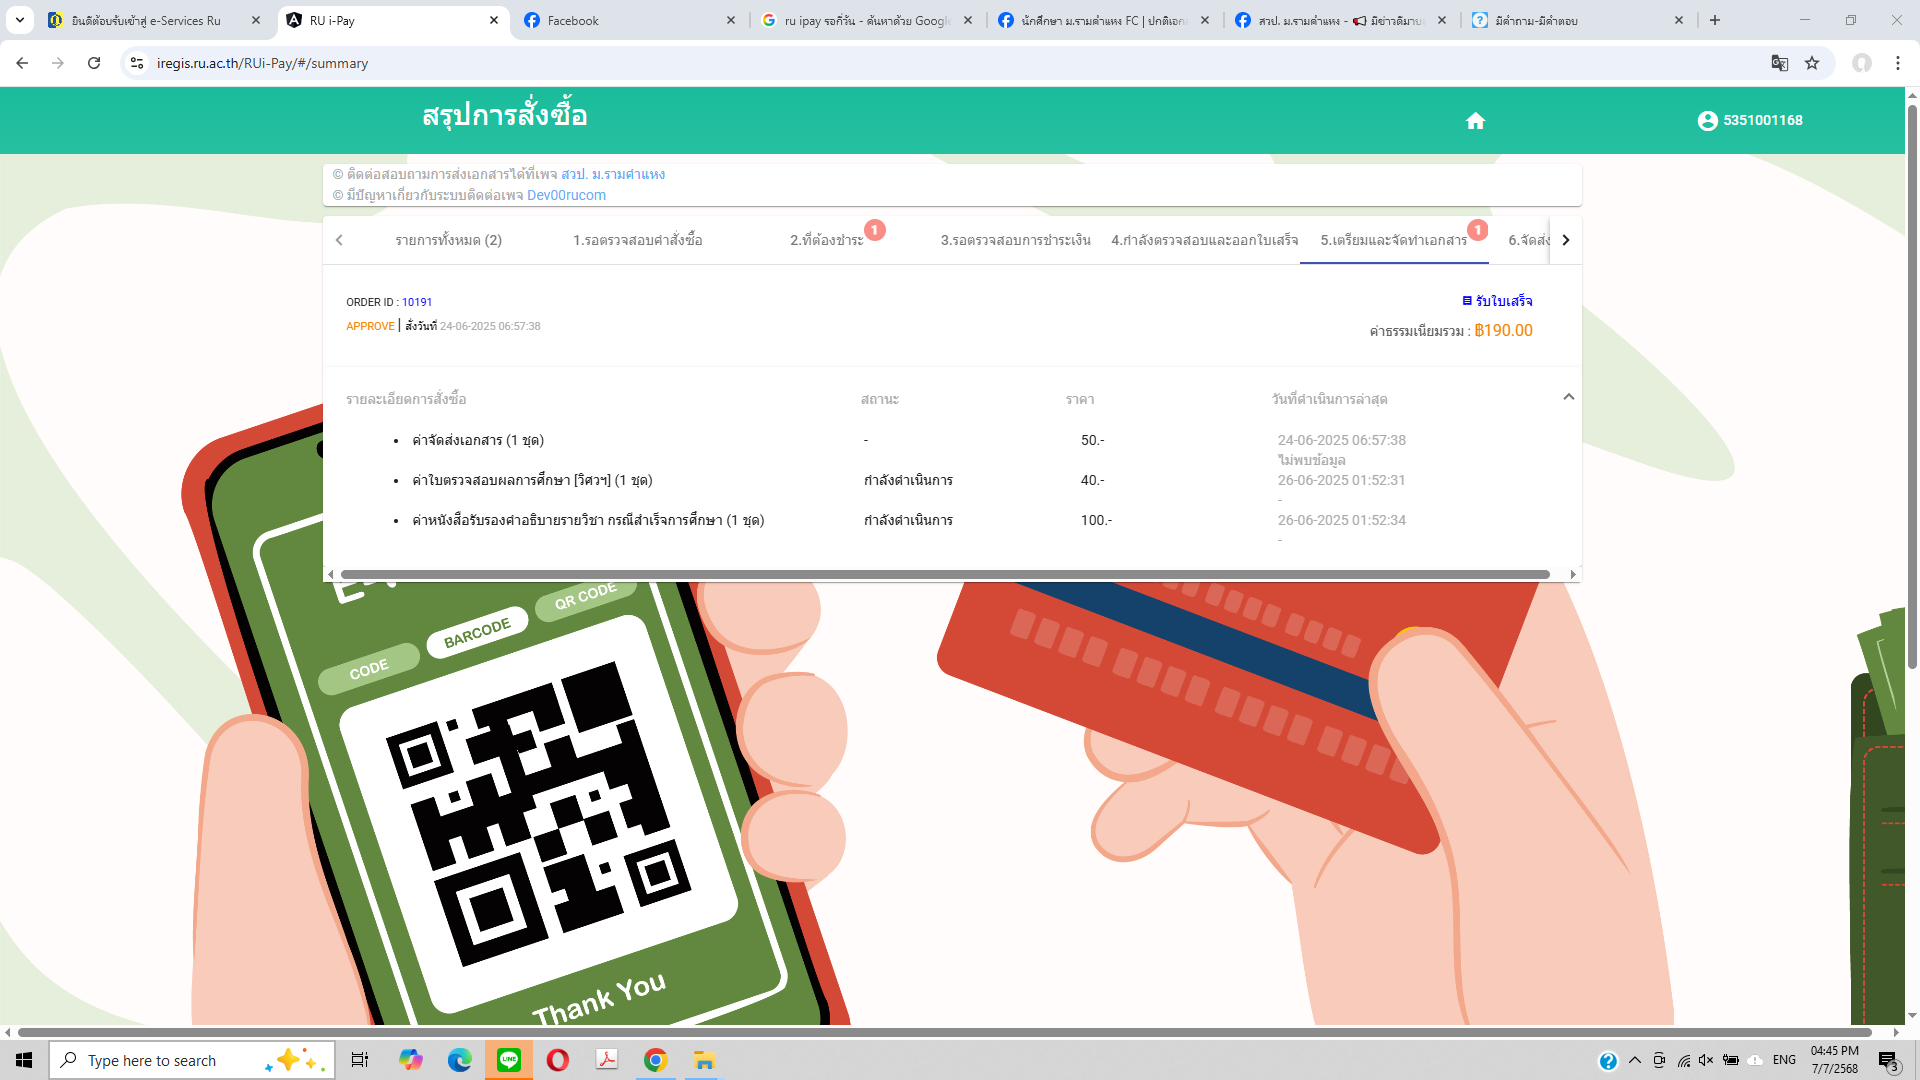The image size is (1920, 1080).
Task: Click horizontal scrollbar of order table
Action: pos(945,575)
